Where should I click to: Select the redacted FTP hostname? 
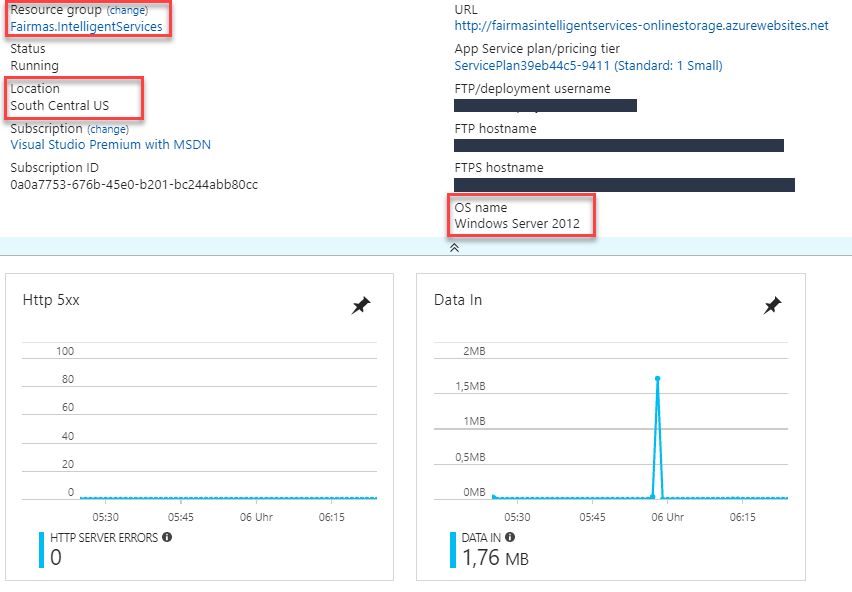pyautogui.click(x=618, y=145)
